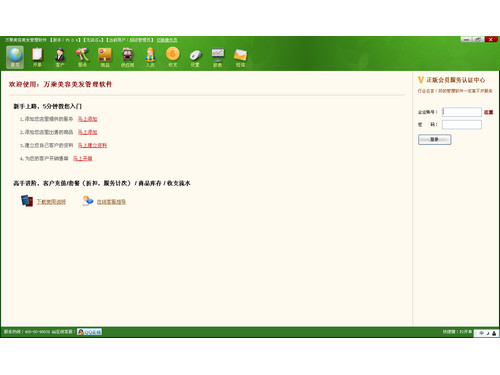This screenshot has width=500, height=375.
Task: Open the 商品 products box icon
Action: pos(105,57)
